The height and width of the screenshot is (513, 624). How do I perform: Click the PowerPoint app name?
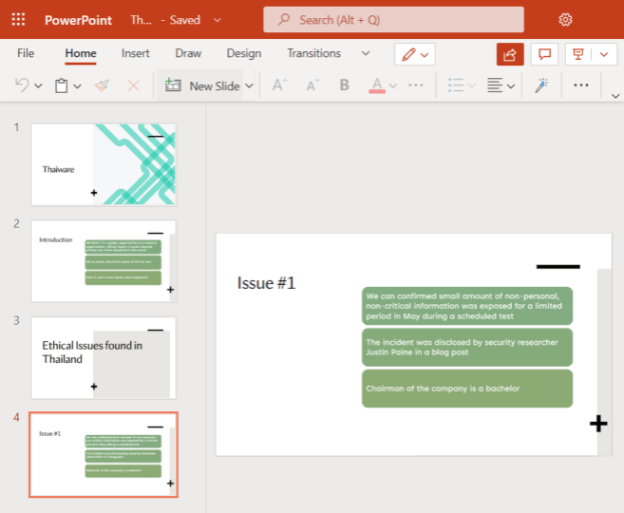point(78,20)
